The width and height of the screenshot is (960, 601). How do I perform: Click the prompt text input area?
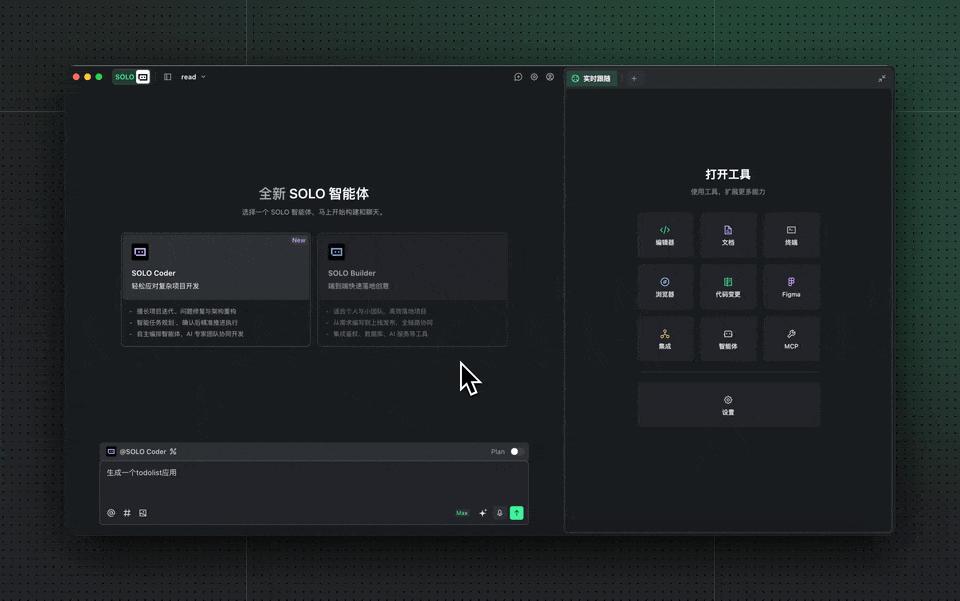click(313, 482)
